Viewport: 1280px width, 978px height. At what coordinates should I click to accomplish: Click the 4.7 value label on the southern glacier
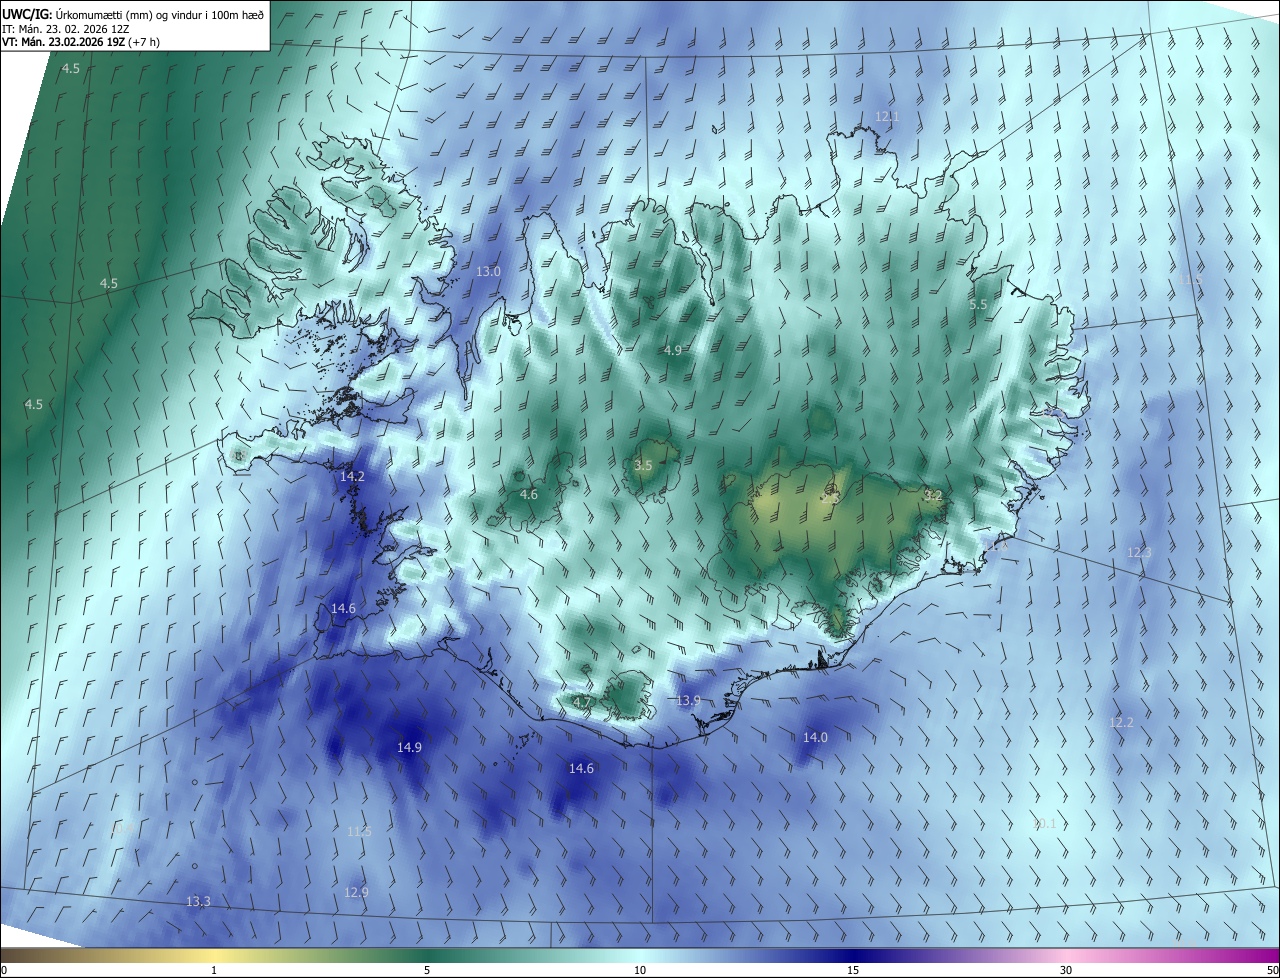pos(581,703)
